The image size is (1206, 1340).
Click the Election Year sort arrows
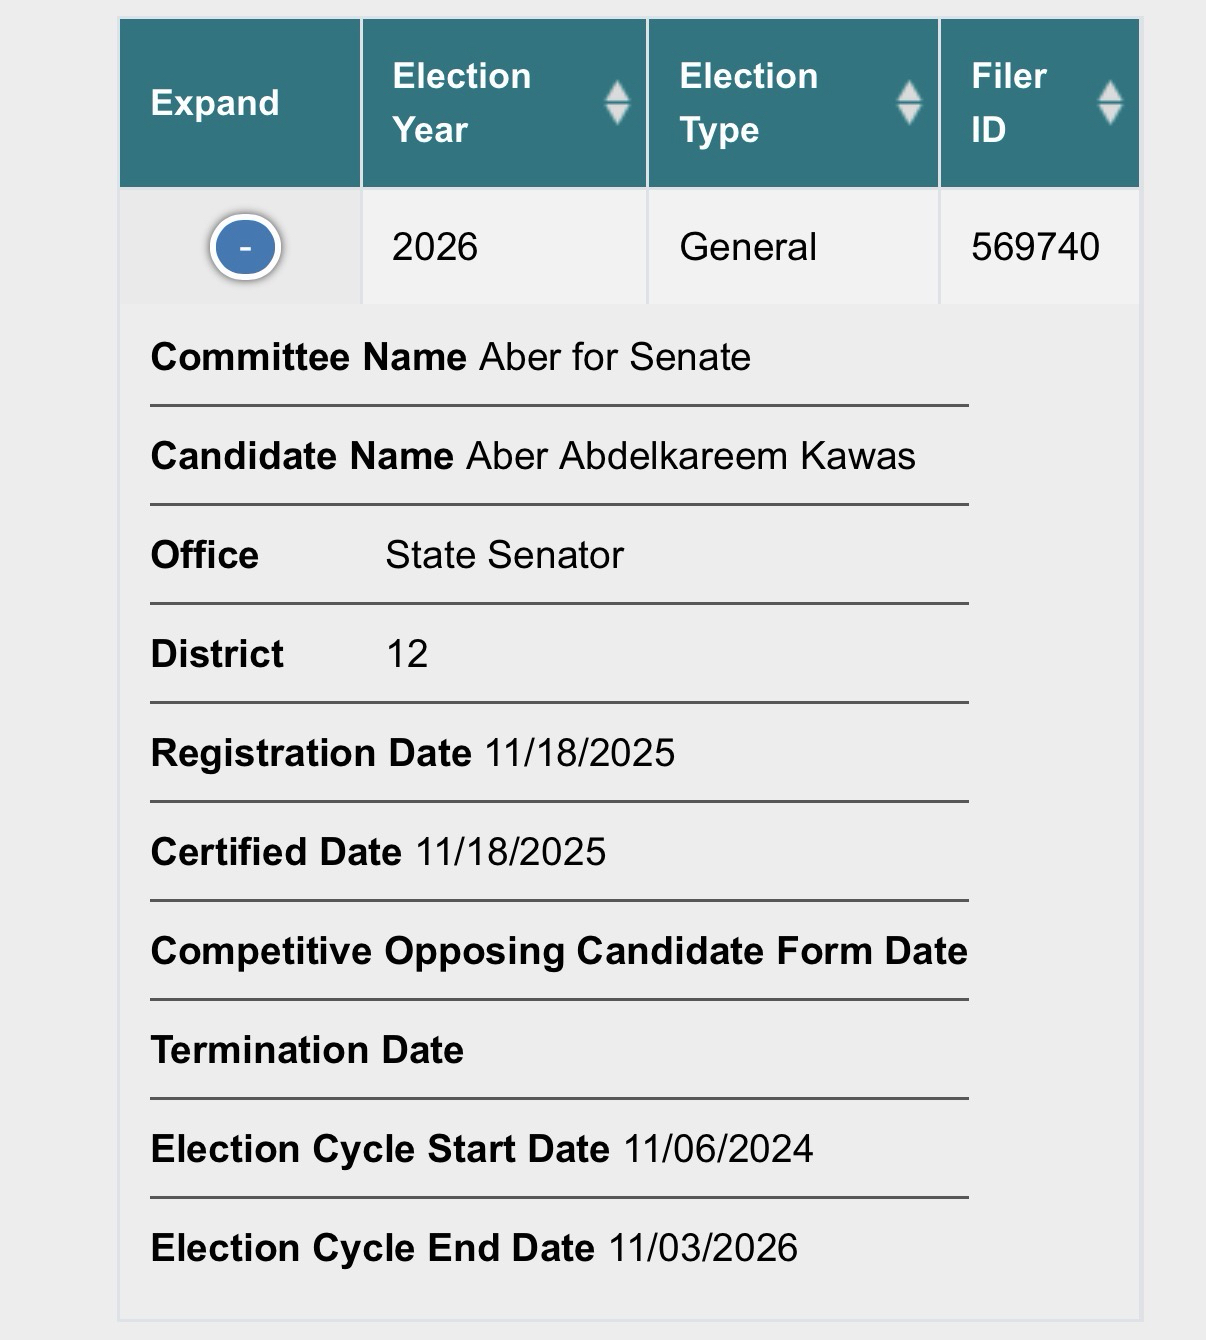[x=617, y=103]
